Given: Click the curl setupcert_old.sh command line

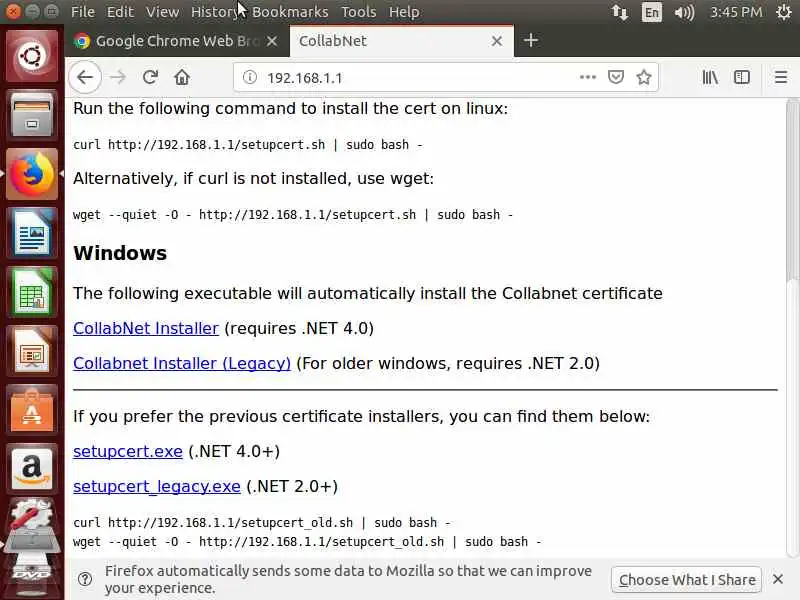Looking at the screenshot, I should point(262,523).
